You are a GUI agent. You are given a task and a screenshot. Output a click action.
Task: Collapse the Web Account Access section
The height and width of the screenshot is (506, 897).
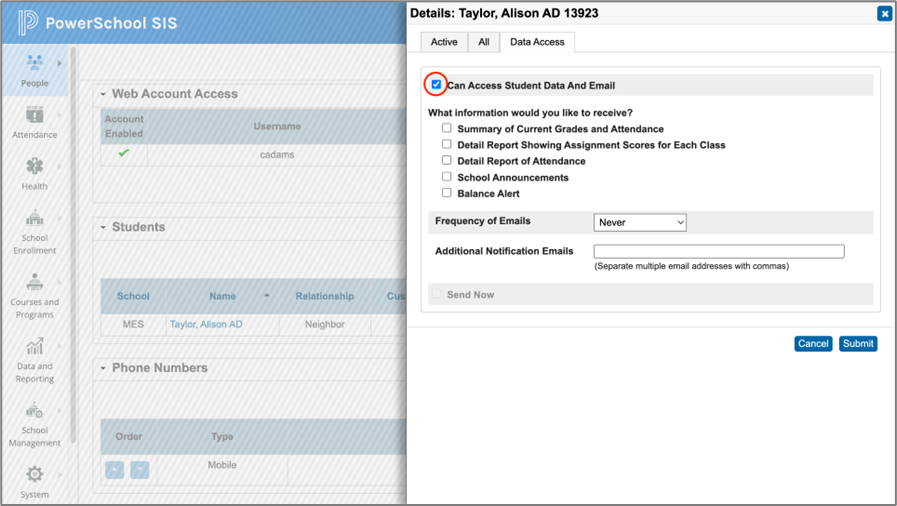103,94
